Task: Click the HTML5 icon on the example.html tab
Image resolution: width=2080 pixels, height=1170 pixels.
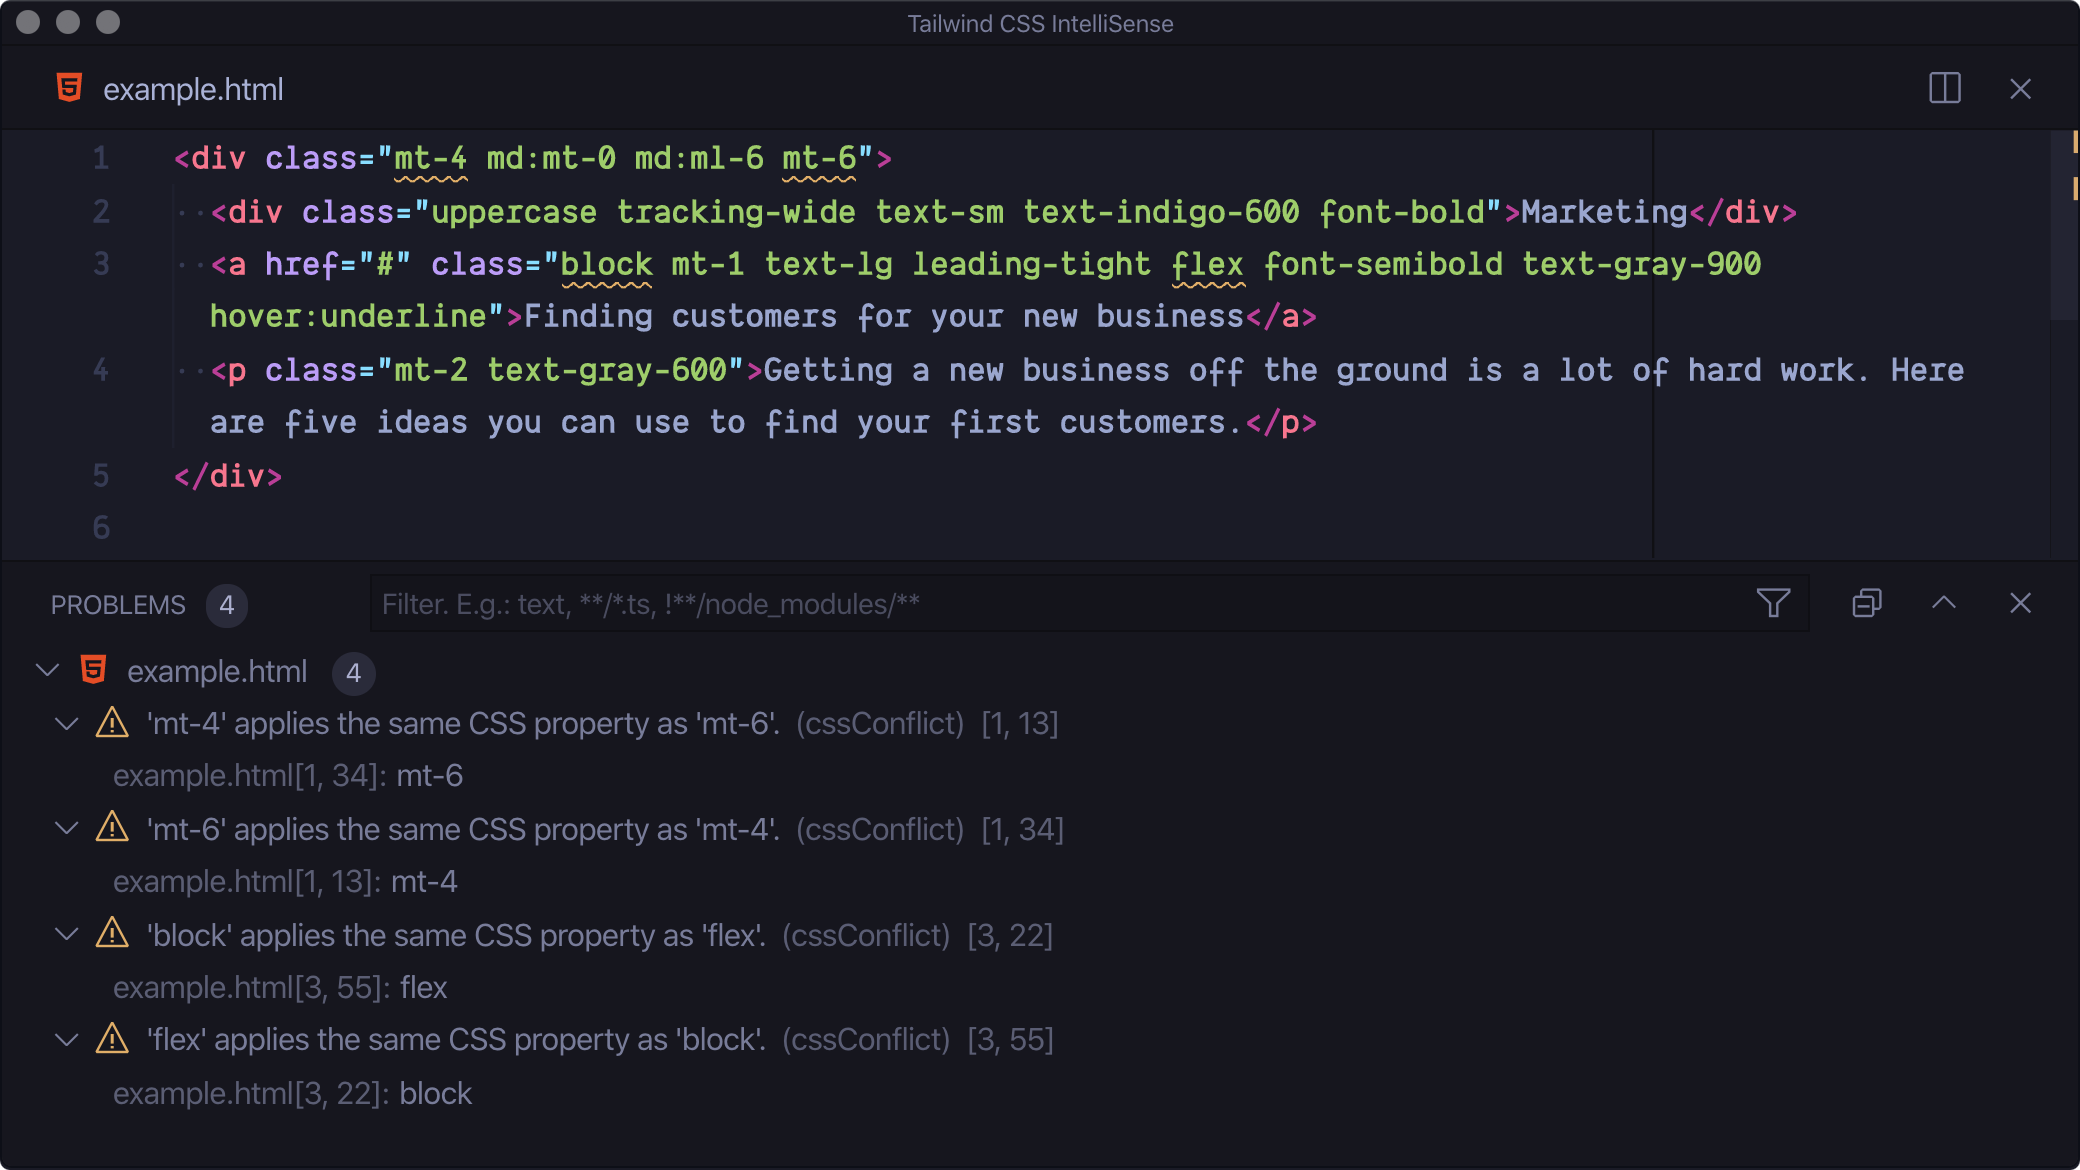Action: tap(67, 88)
